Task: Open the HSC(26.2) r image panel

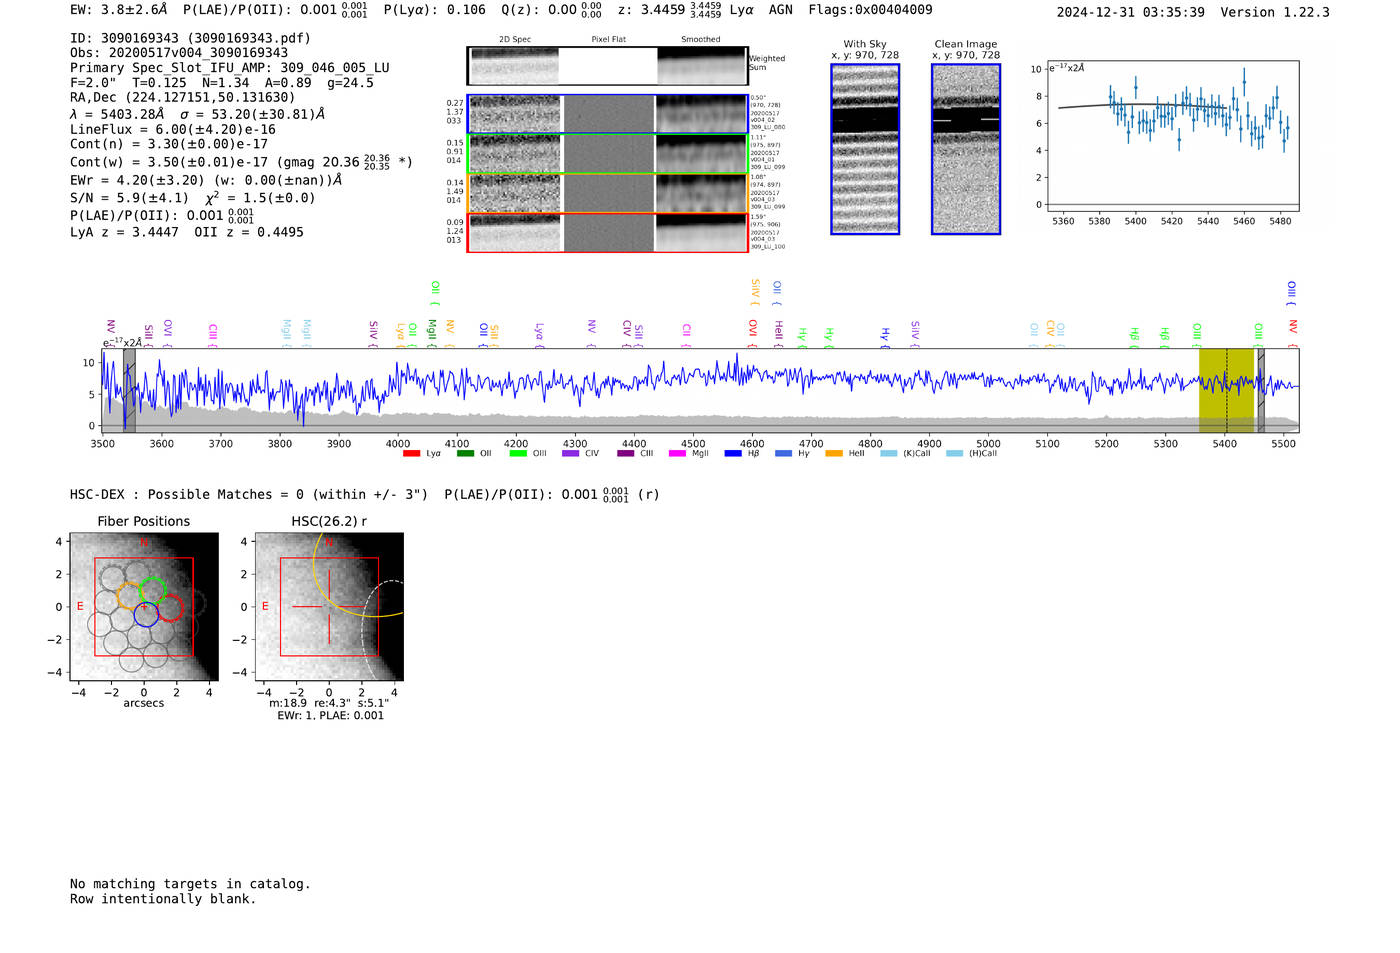Action: tap(329, 607)
